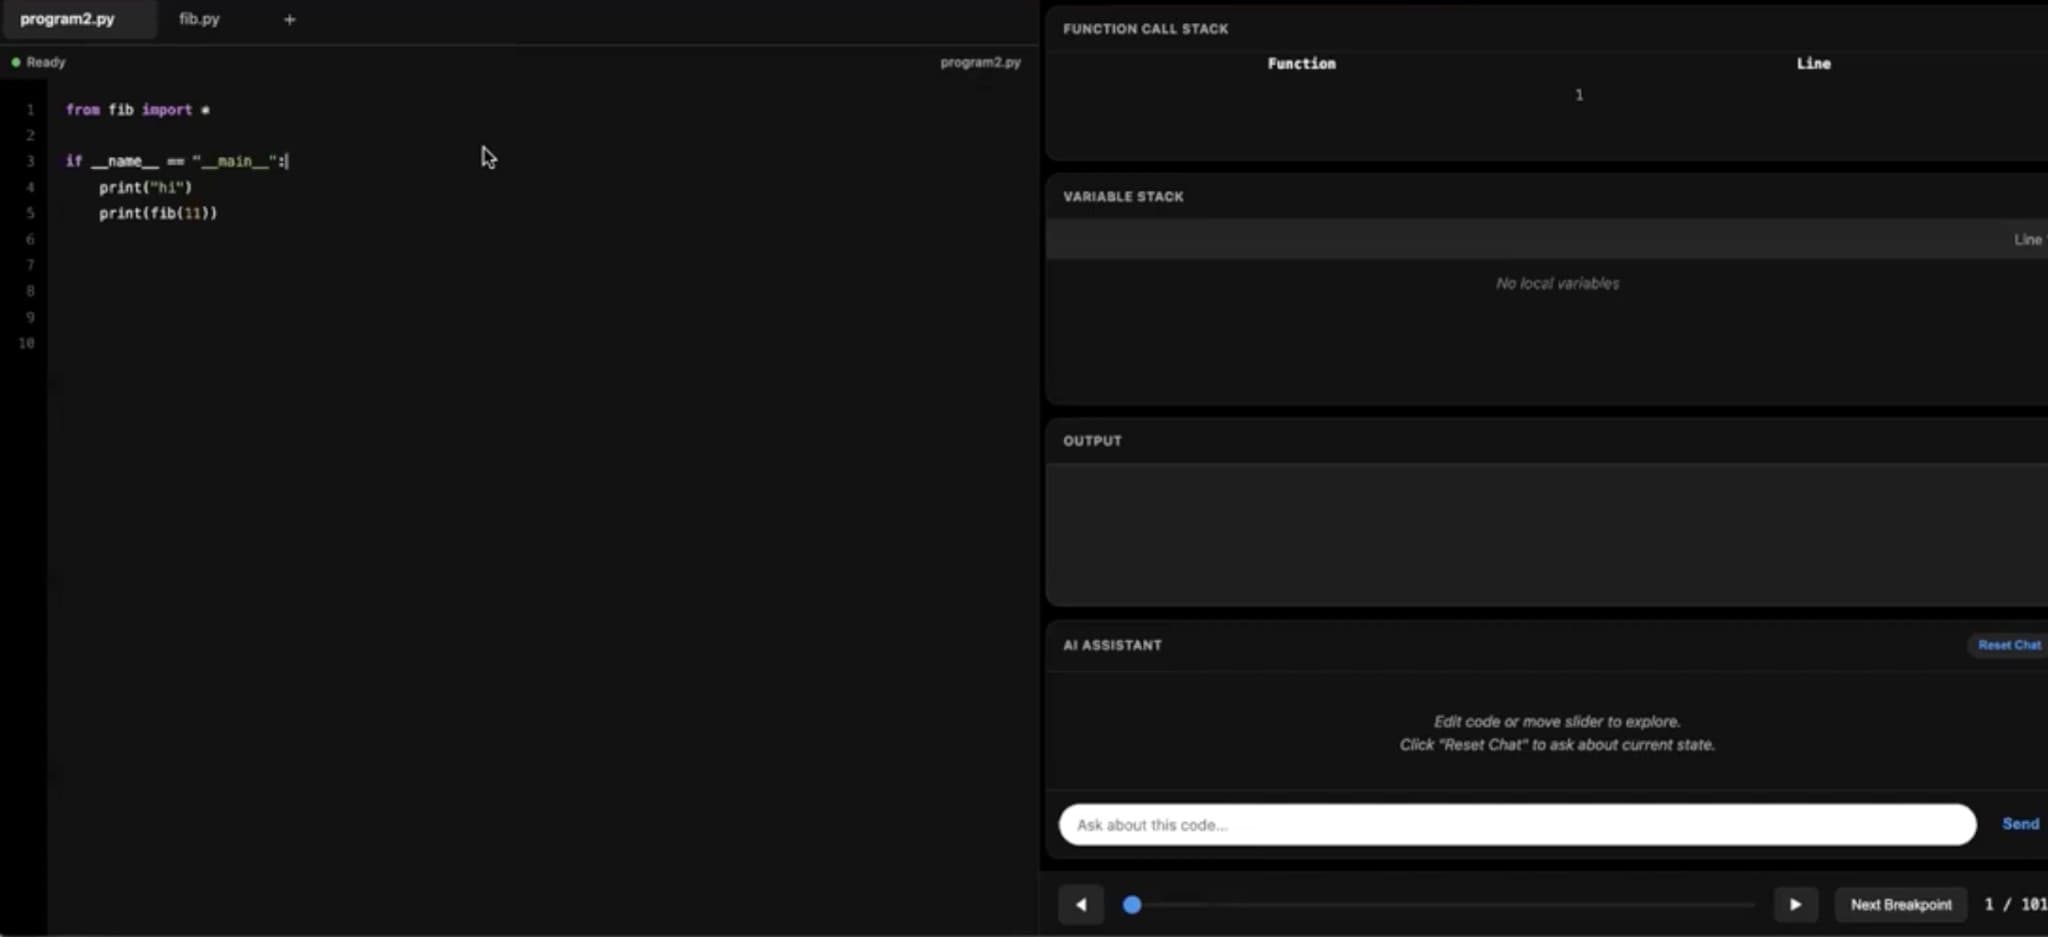This screenshot has width=2048, height=937.
Task: Open a new file tab with plus icon
Action: [289, 18]
